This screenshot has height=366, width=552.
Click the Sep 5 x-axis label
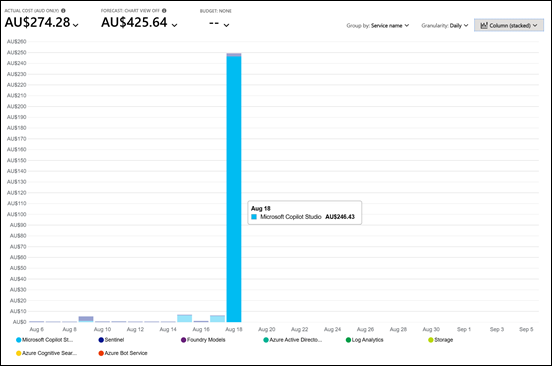(x=526, y=329)
